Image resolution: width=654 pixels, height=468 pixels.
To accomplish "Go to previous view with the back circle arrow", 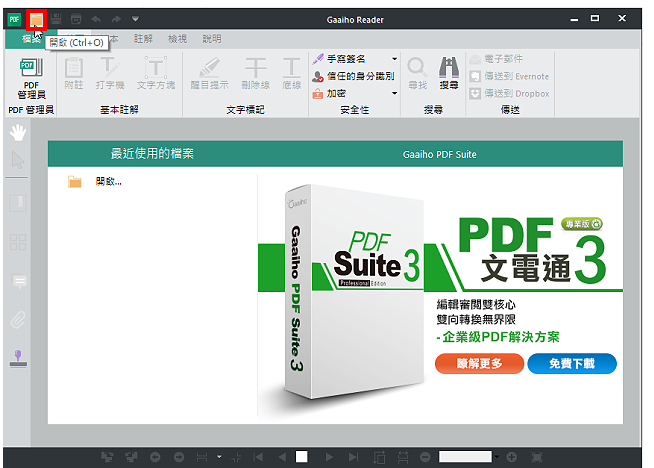I will coord(155,458).
